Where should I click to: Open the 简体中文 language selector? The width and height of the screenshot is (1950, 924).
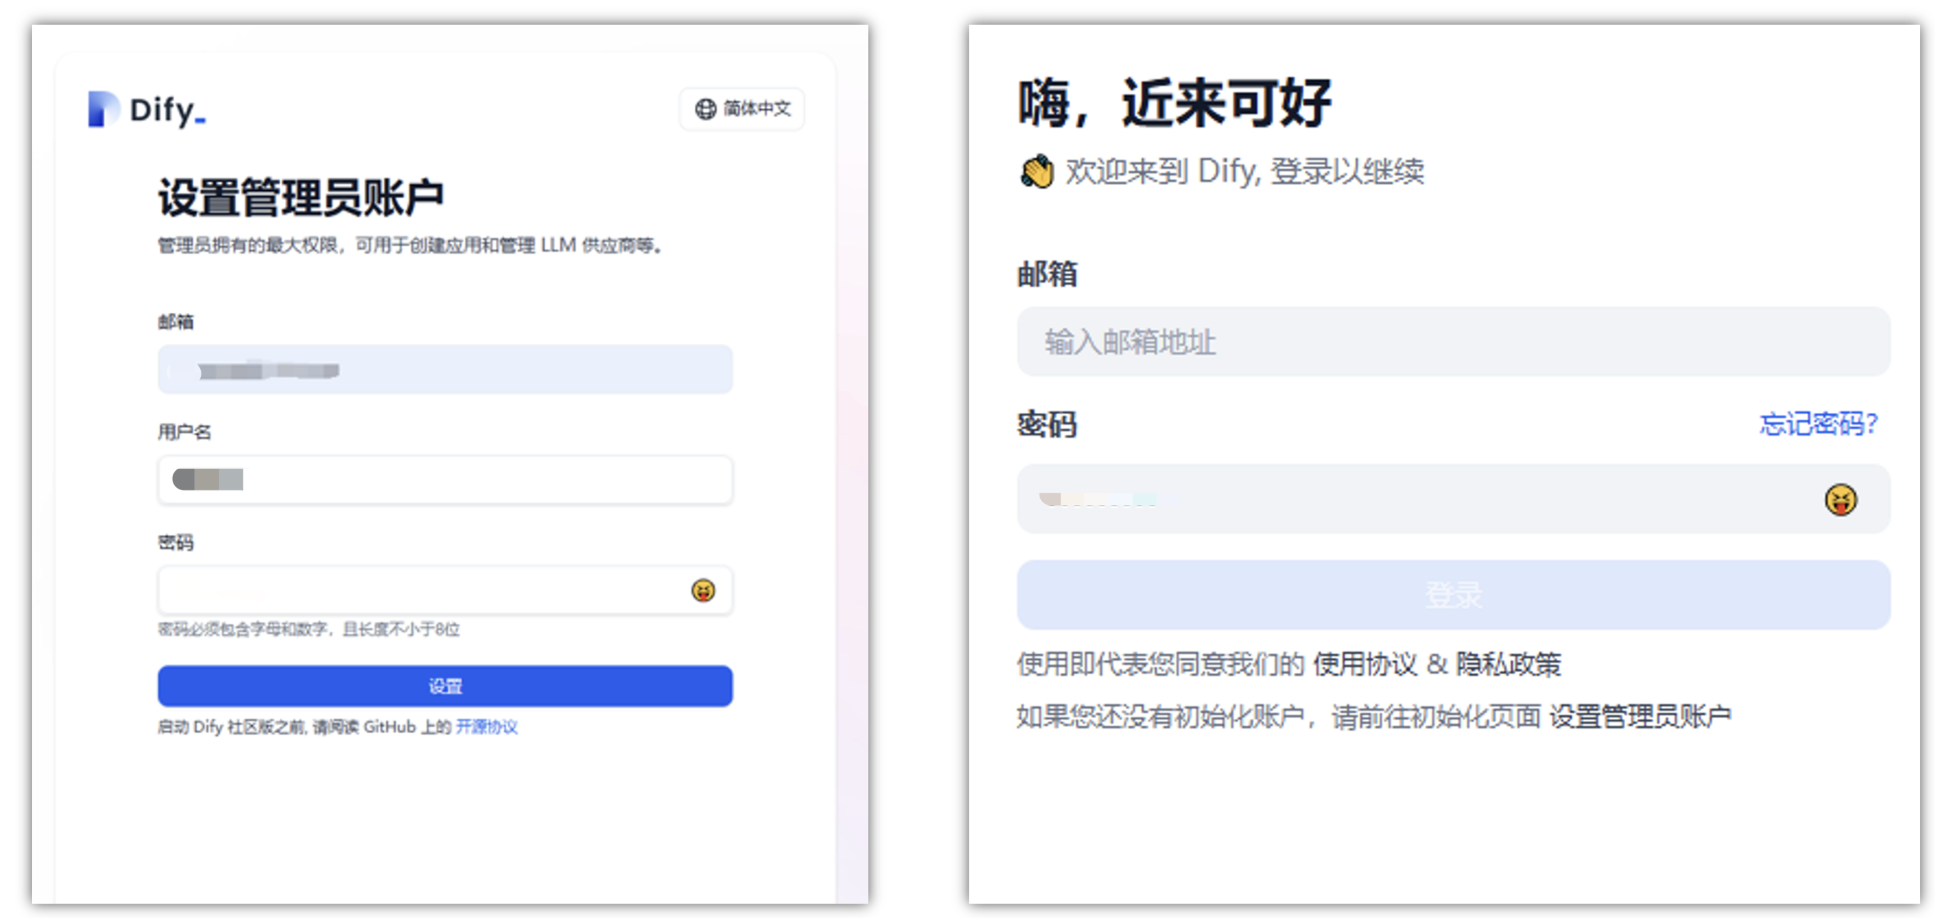pyautogui.click(x=742, y=109)
